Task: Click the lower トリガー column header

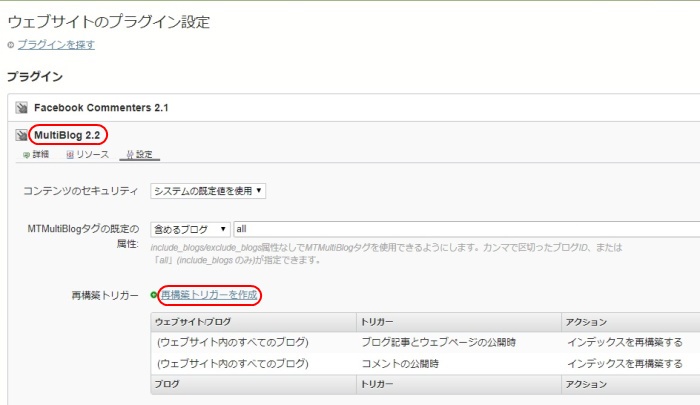Action: (x=459, y=384)
